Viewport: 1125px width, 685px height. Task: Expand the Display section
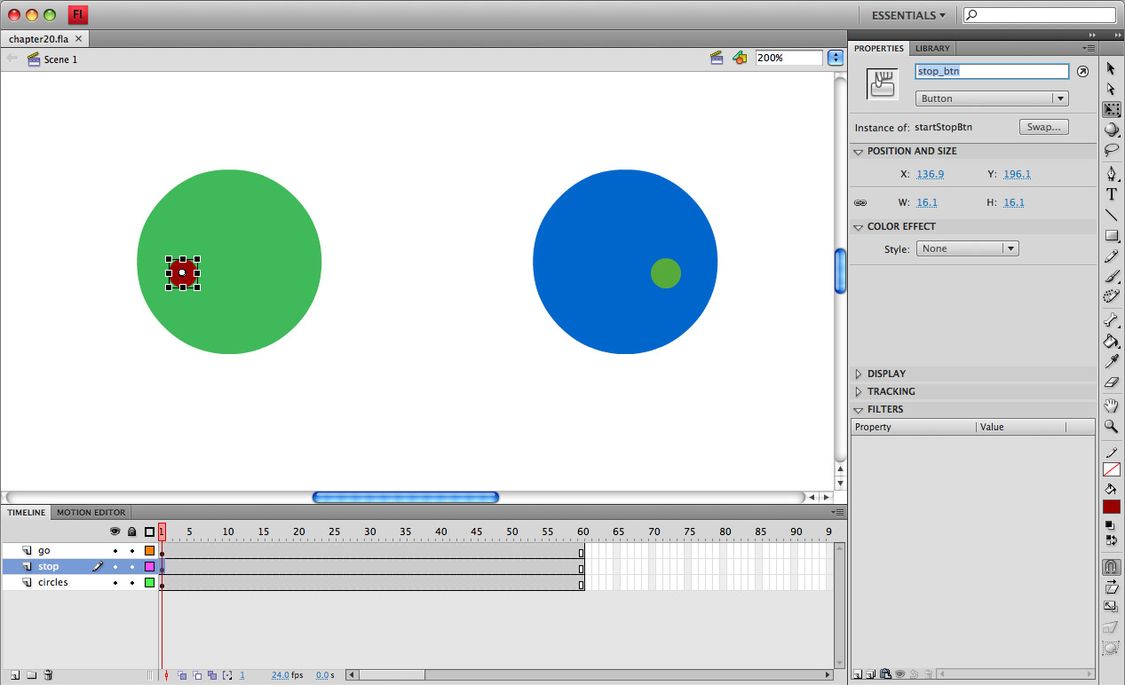coord(886,374)
